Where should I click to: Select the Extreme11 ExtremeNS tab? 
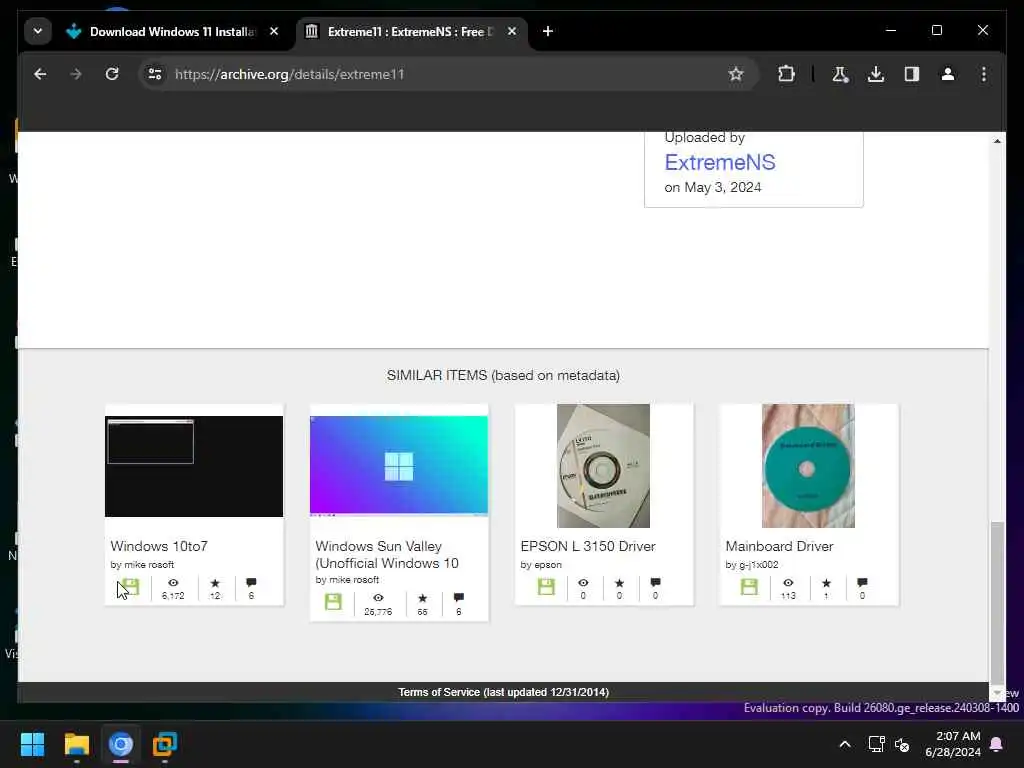coord(410,31)
